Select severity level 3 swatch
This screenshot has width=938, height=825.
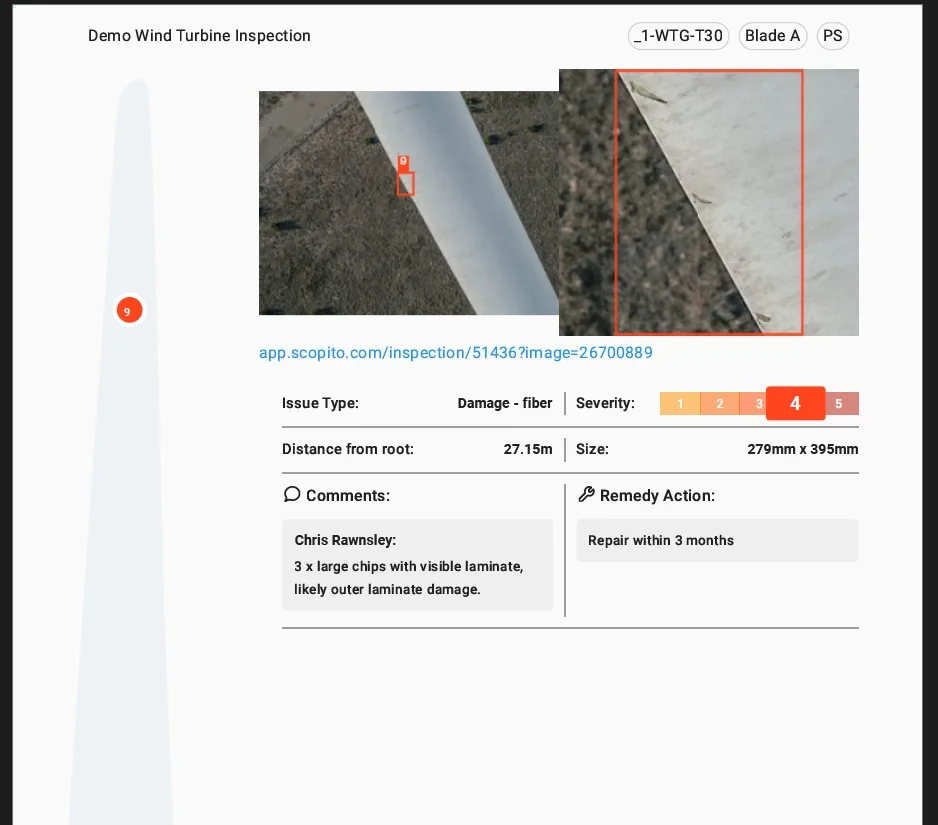click(x=754, y=404)
